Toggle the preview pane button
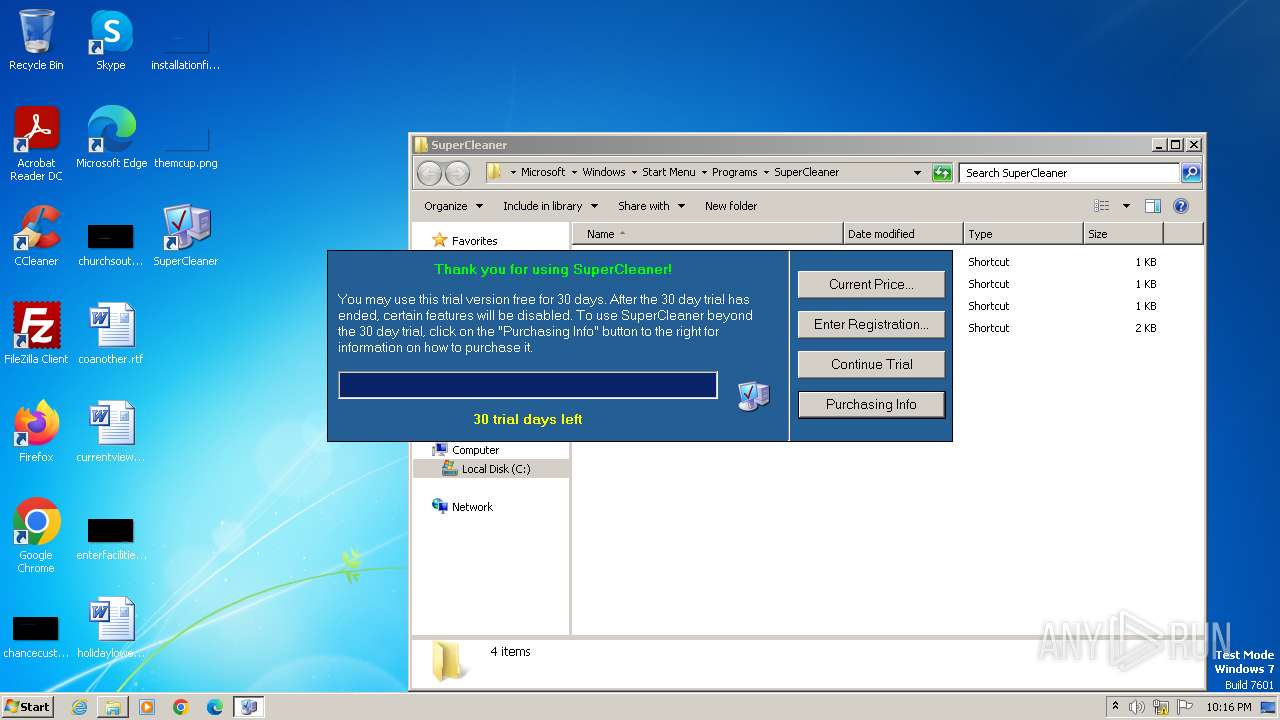This screenshot has width=1280, height=720. tap(1152, 206)
